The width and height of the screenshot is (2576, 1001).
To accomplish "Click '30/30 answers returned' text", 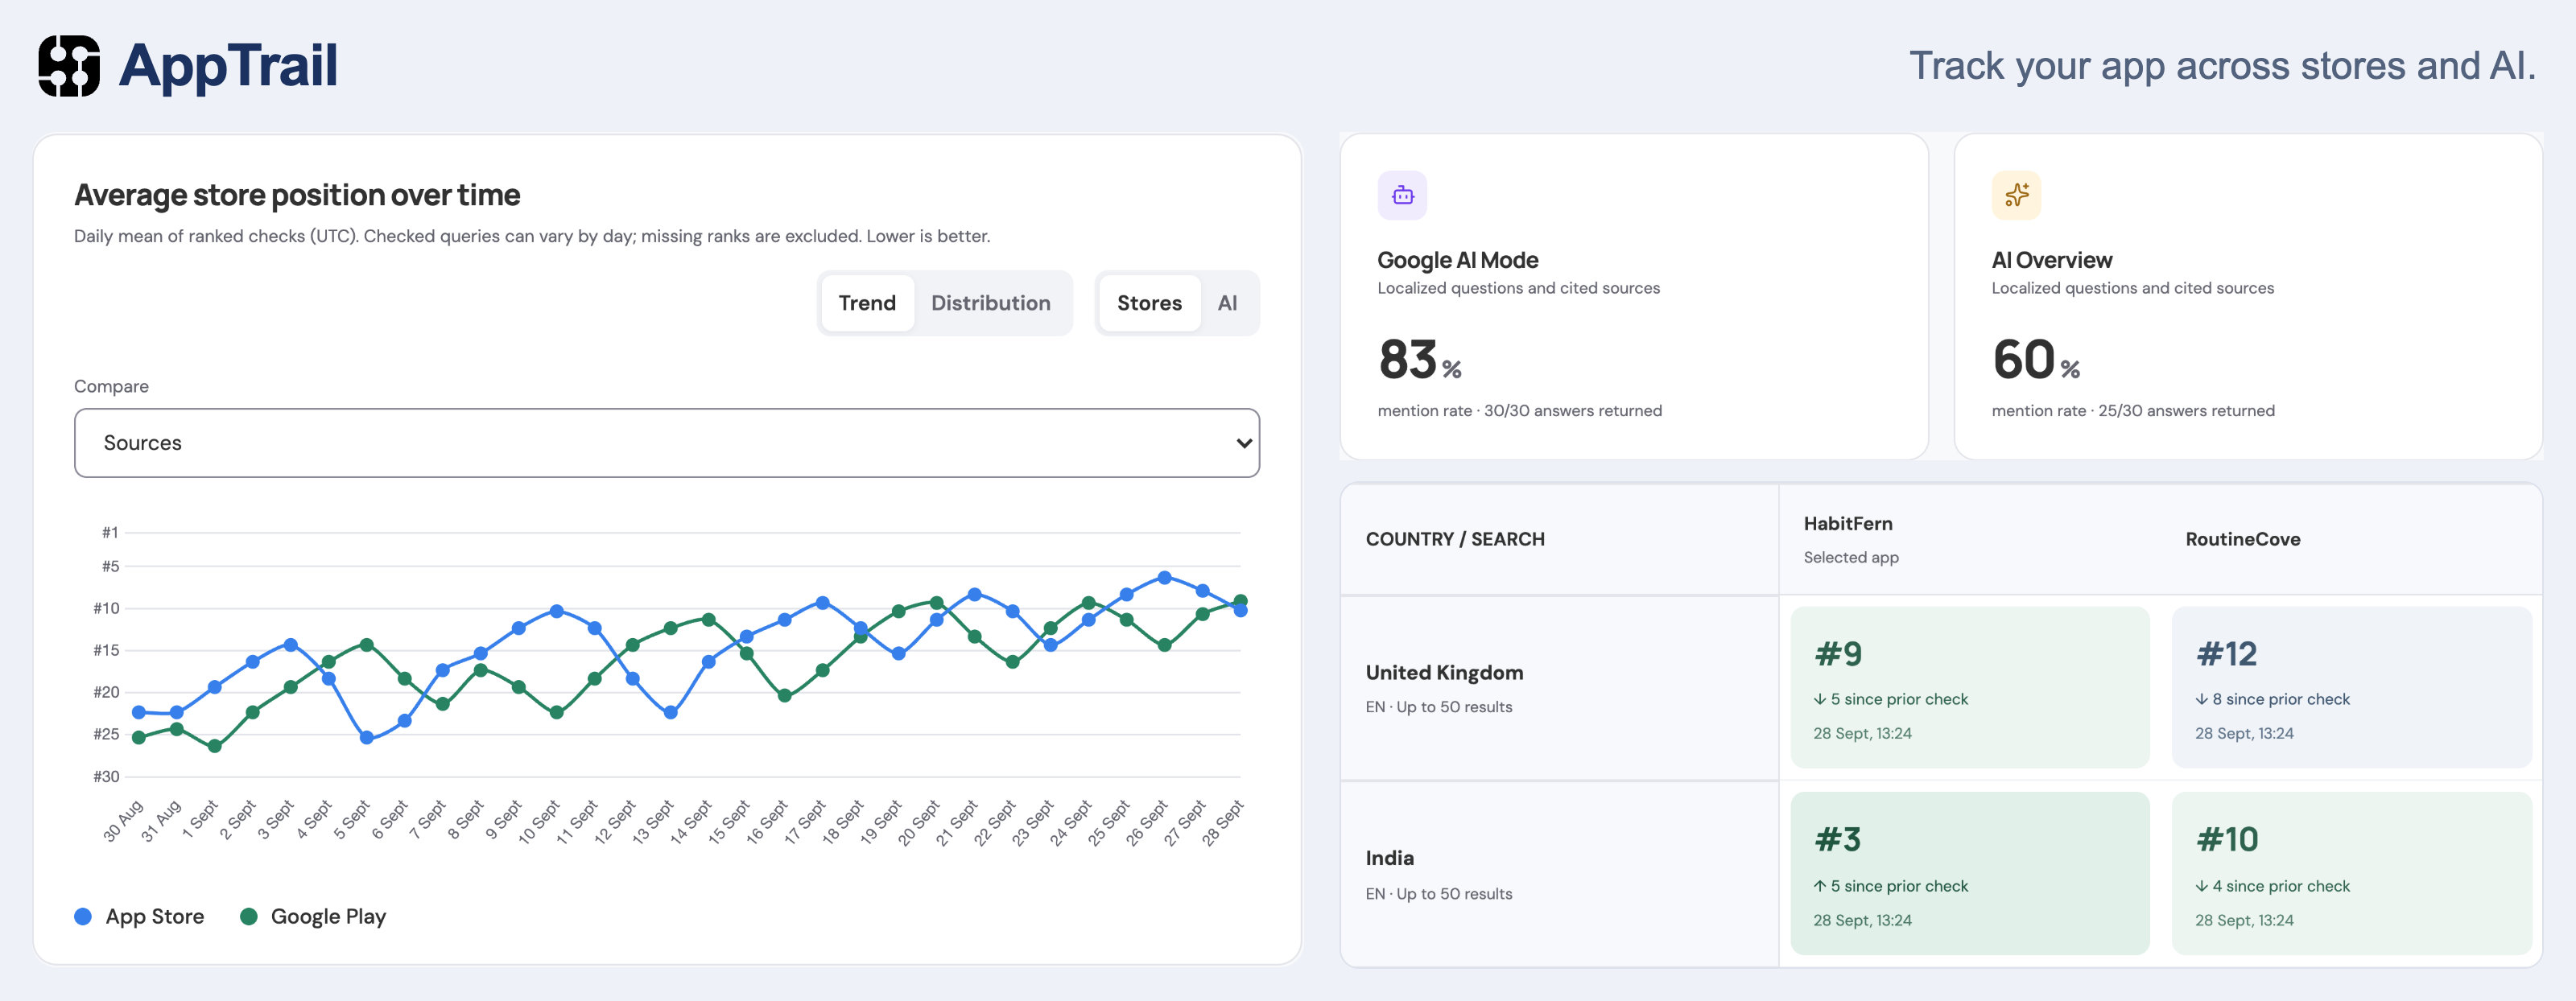I will 1572,411.
